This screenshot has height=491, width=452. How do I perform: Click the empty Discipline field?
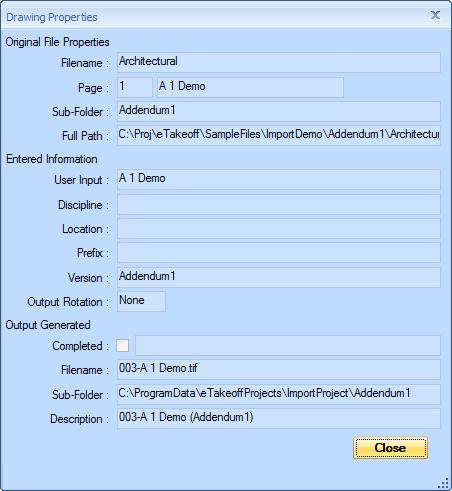[279, 204]
